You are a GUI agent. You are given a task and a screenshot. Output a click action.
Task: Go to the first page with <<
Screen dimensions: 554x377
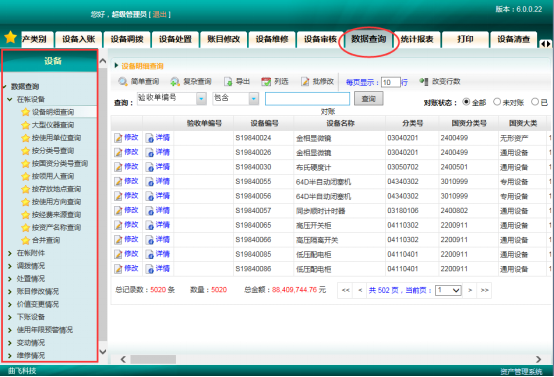tap(346, 290)
